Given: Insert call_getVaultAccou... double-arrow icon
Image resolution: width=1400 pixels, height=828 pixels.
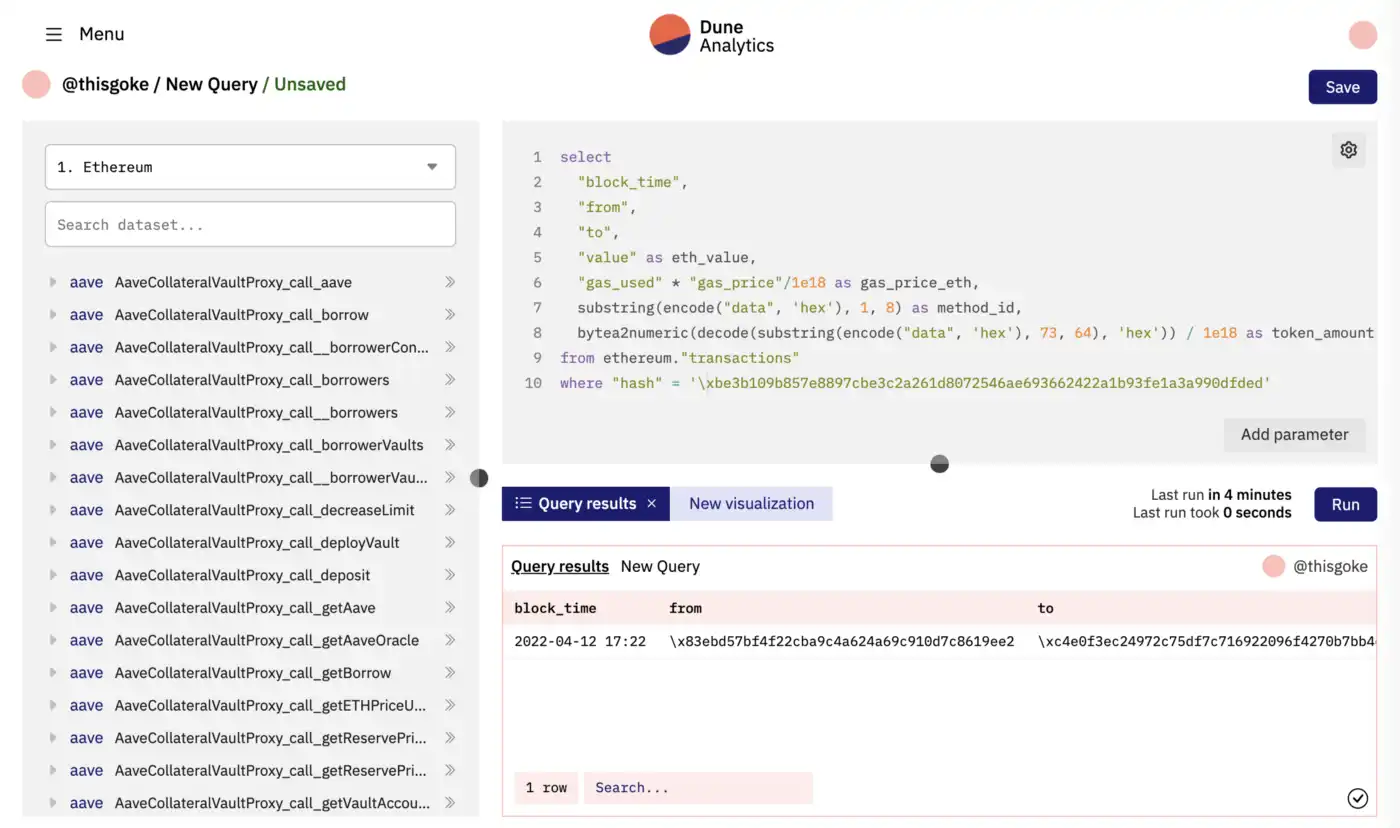Looking at the screenshot, I should click(450, 803).
